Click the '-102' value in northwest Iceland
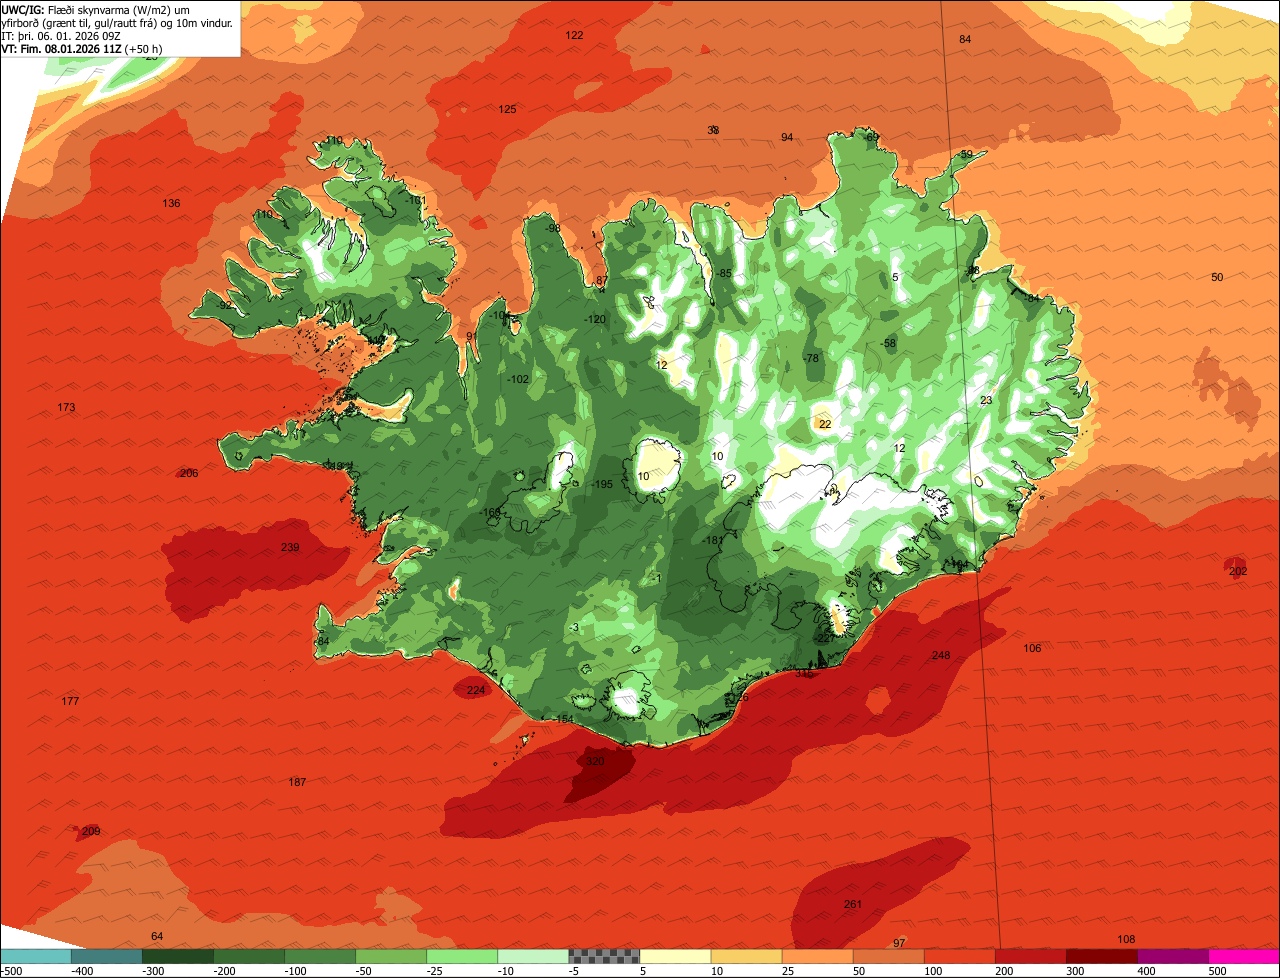The image size is (1280, 978). pos(517,379)
